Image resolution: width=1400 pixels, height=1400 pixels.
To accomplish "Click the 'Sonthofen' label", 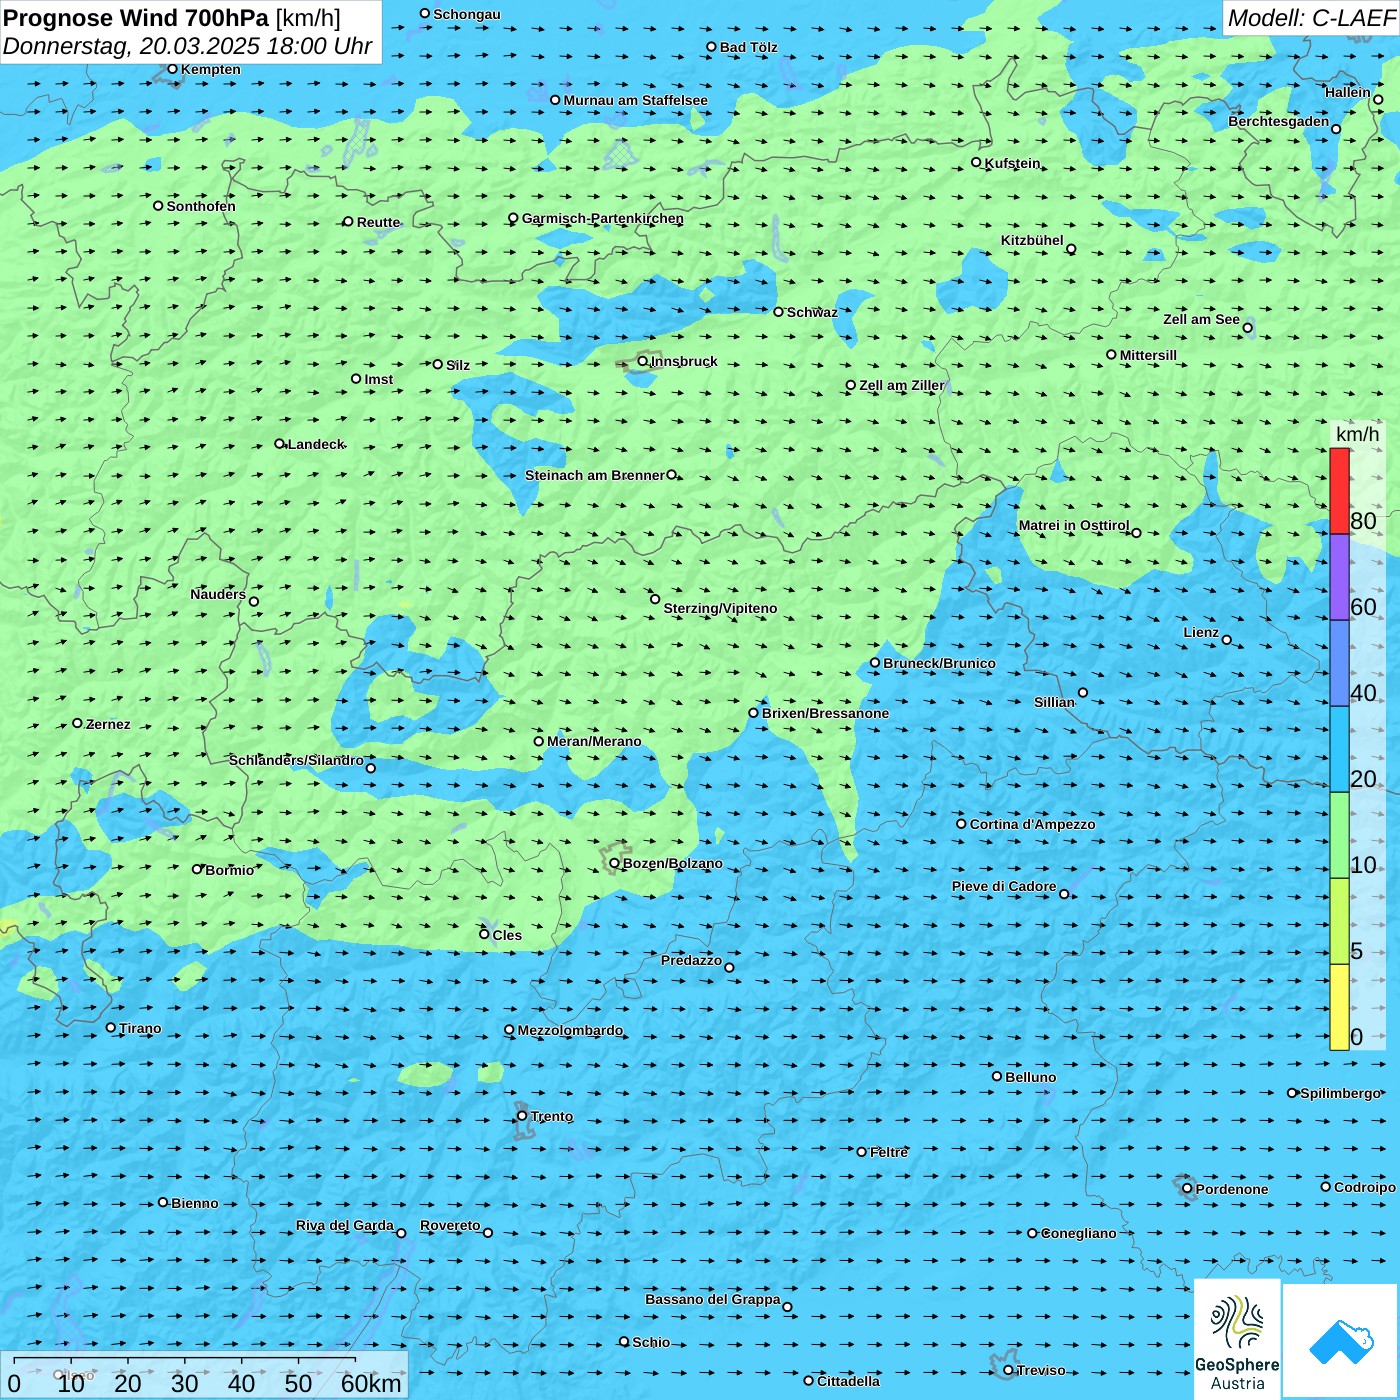I will pos(201,206).
